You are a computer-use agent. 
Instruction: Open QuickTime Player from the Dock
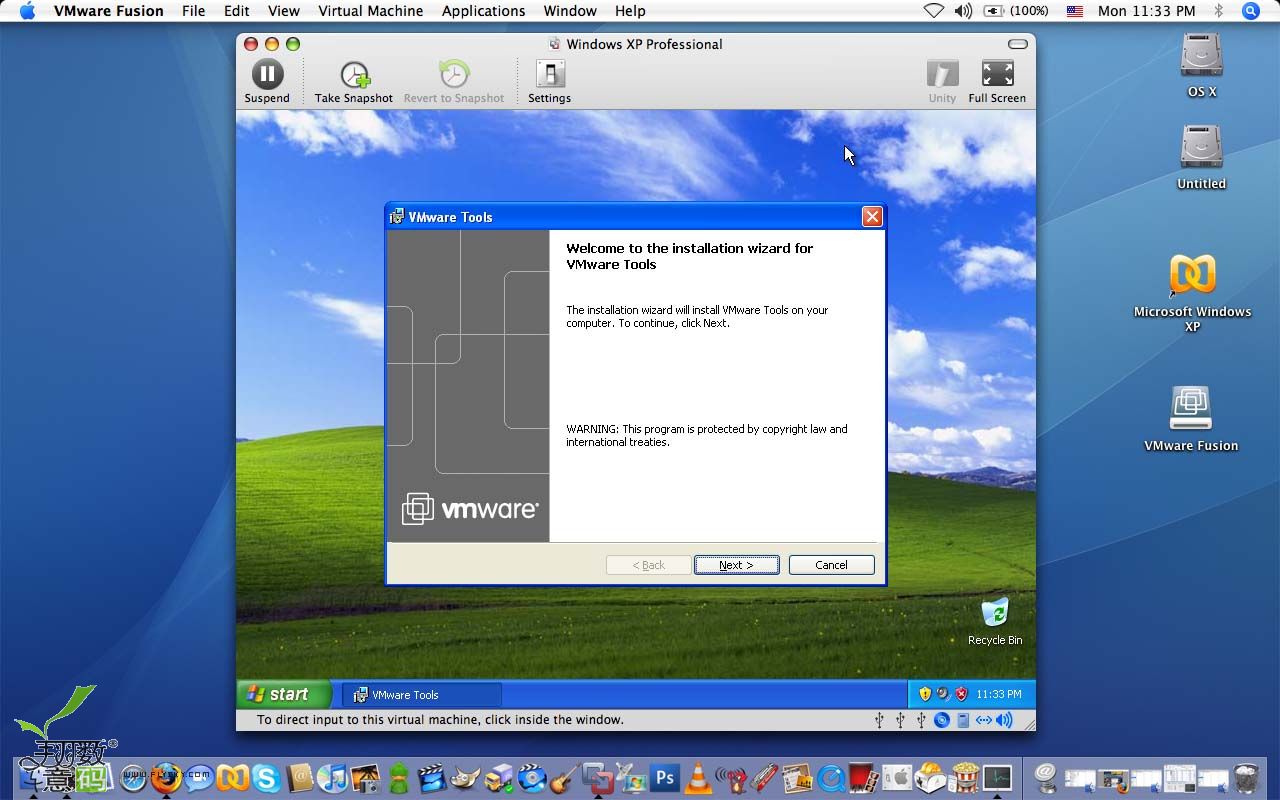[x=831, y=778]
